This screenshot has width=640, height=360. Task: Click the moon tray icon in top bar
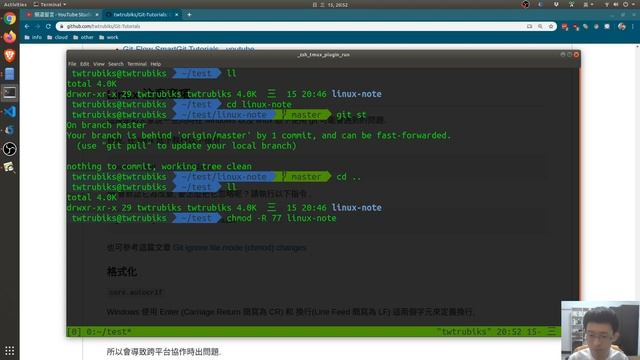click(541, 4)
